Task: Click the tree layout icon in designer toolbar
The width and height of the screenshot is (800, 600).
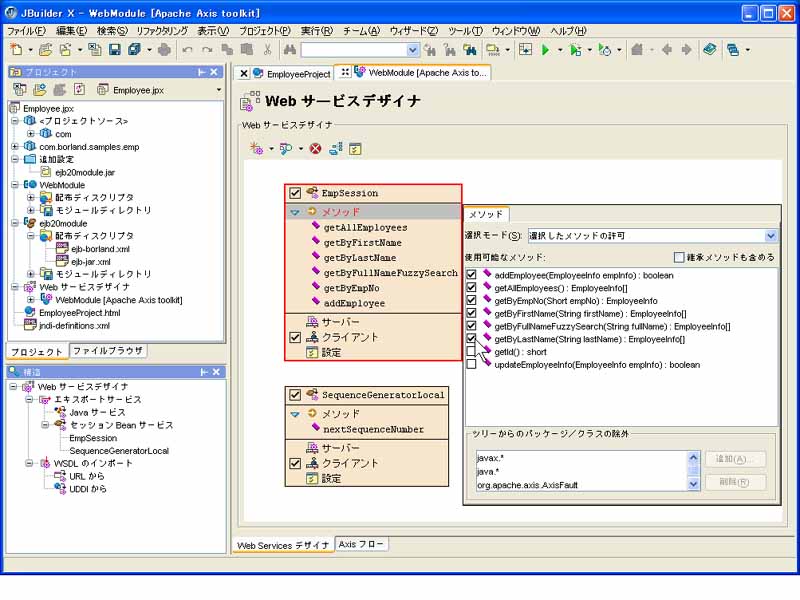Action: tap(336, 148)
